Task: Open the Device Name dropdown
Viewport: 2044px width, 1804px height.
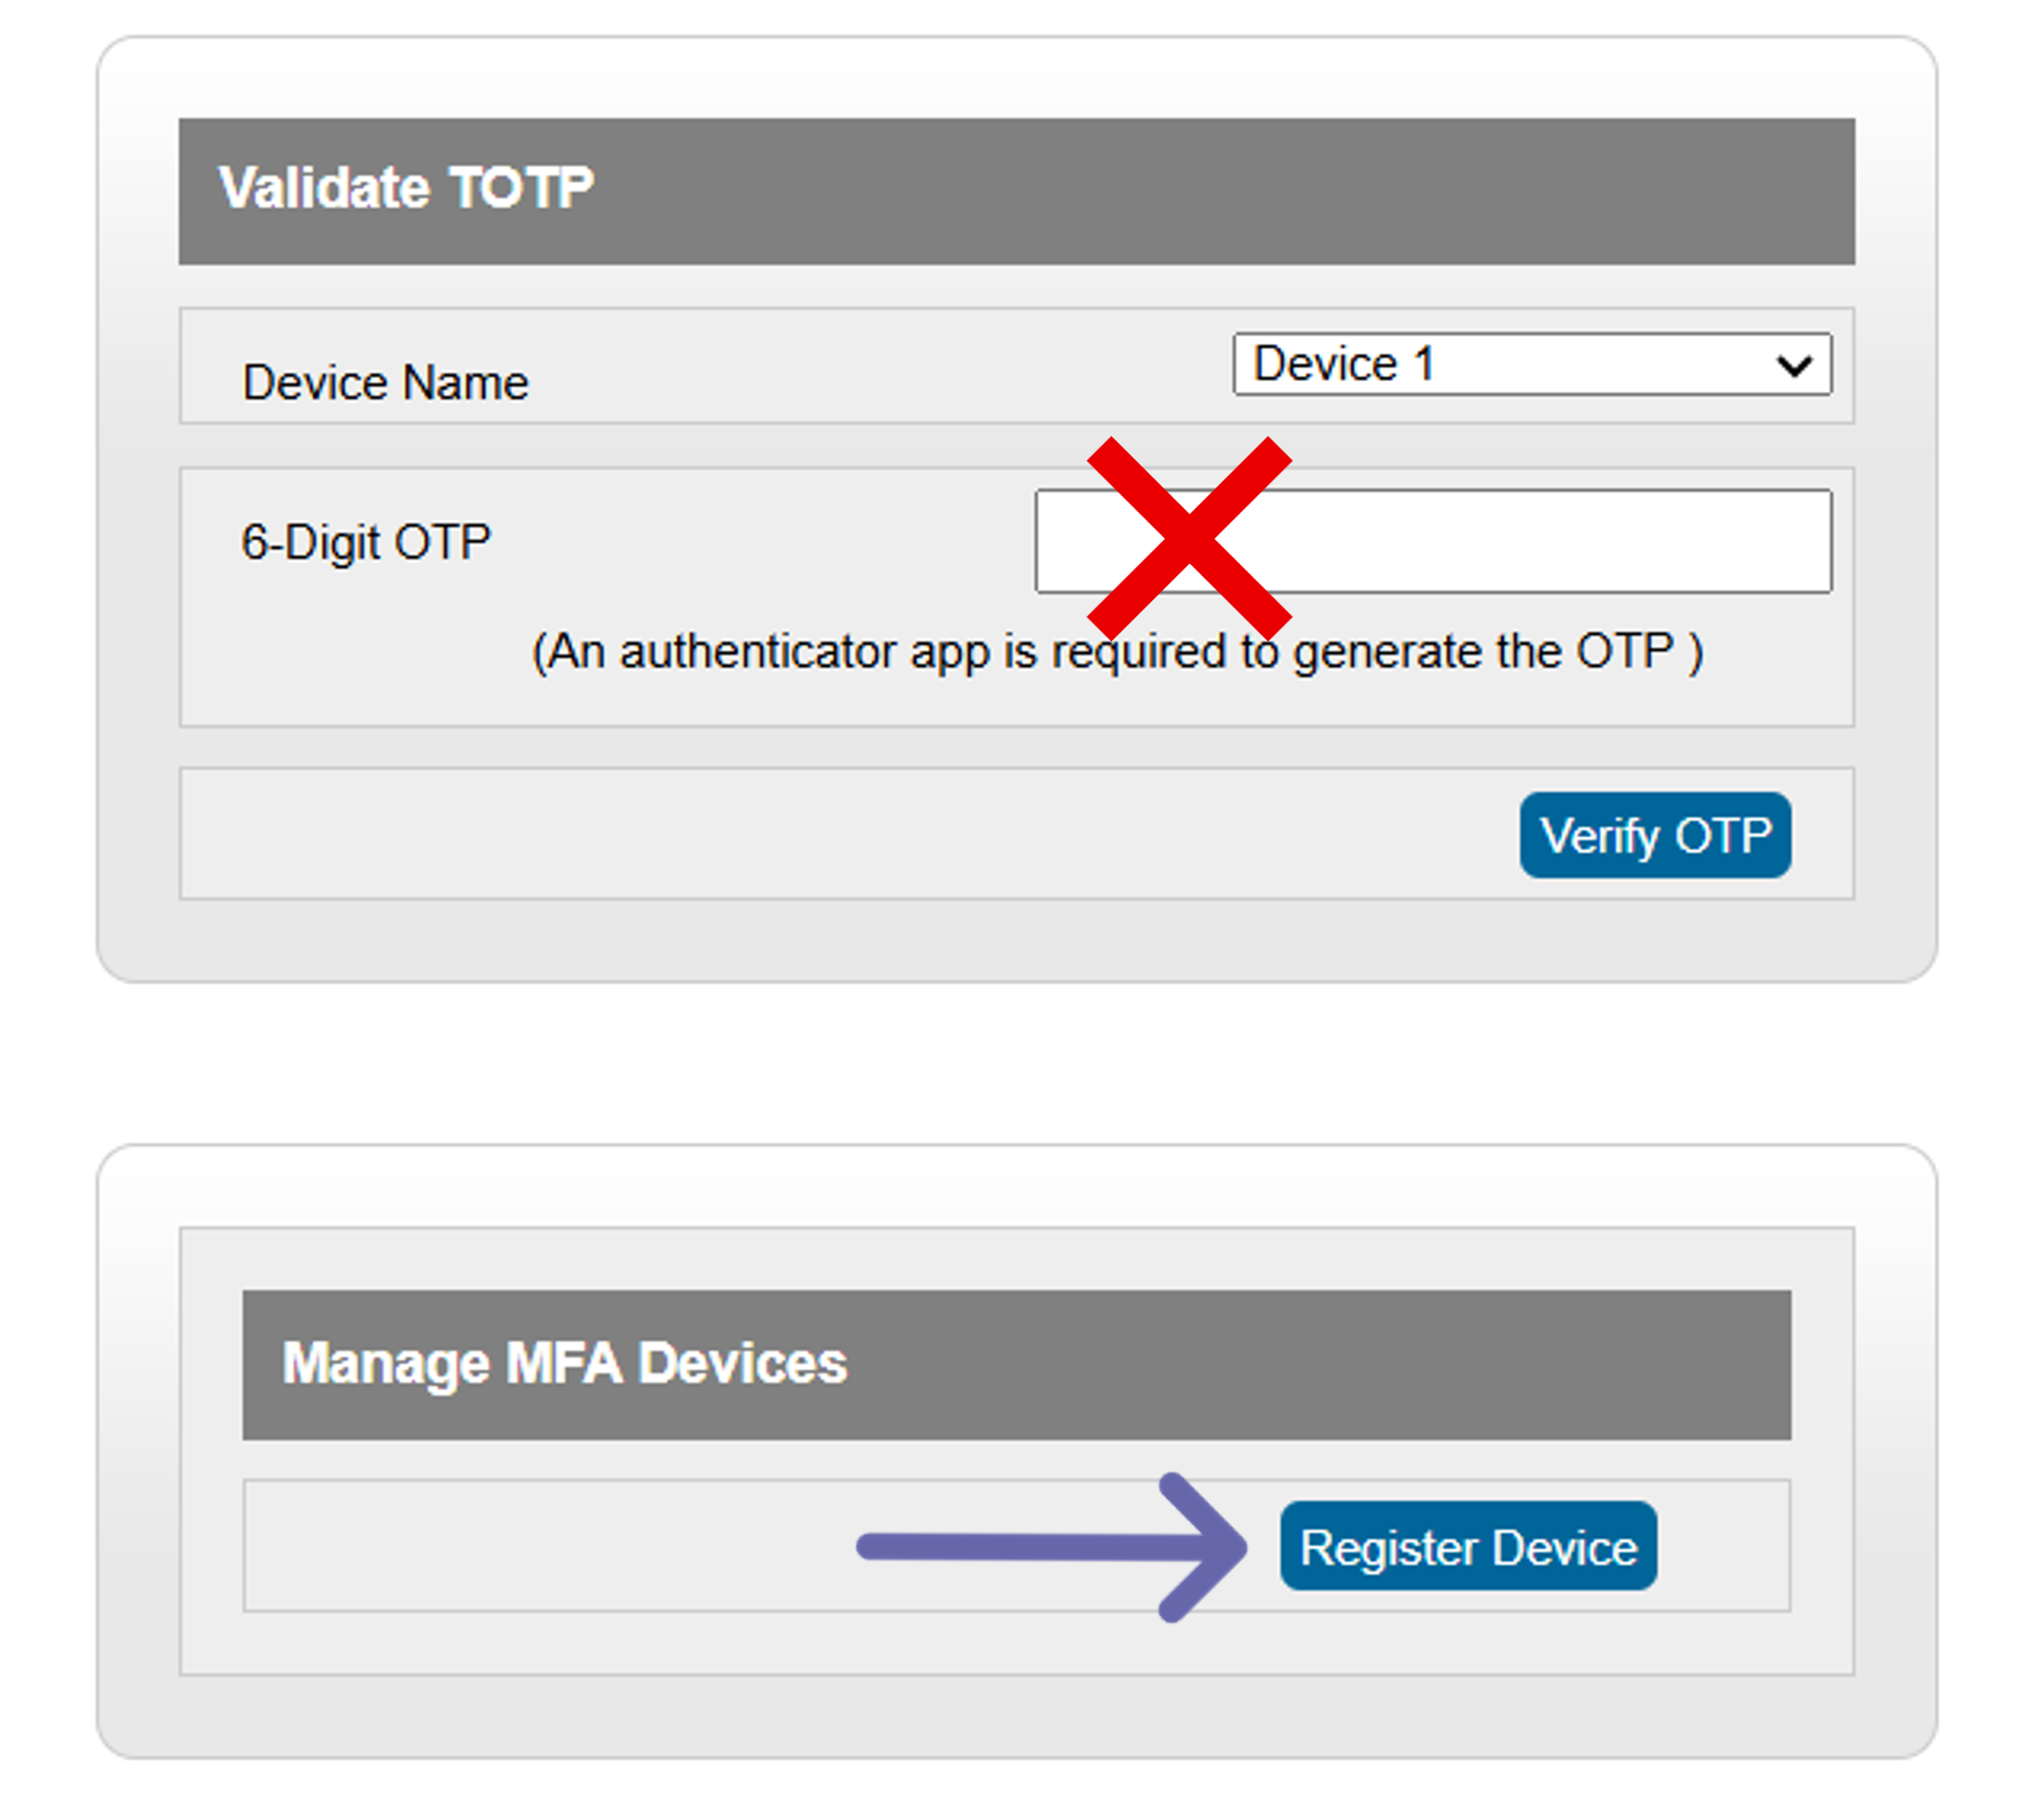Action: (x=1531, y=364)
